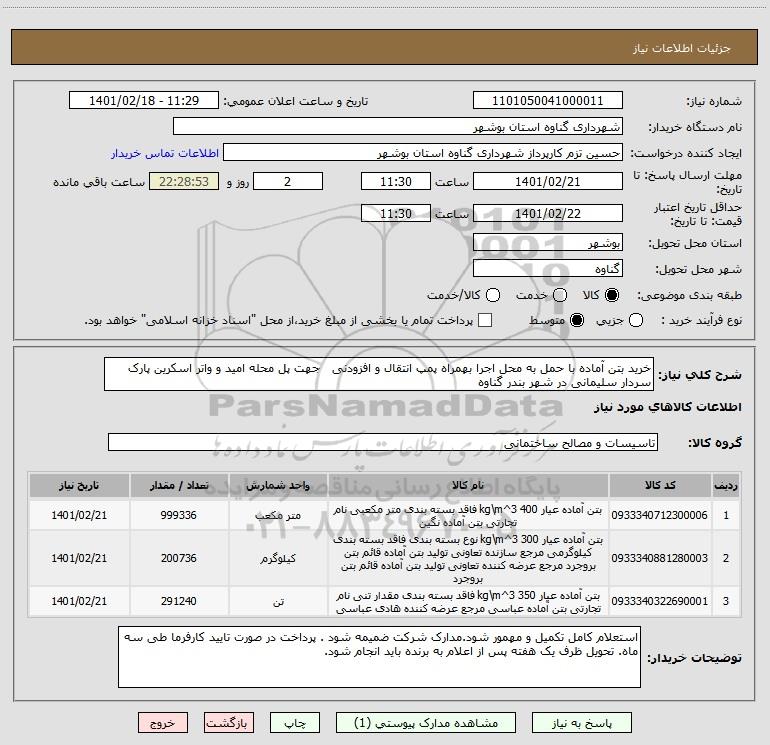
Task: Select جزیی purchase process radio
Action: [x=636, y=320]
